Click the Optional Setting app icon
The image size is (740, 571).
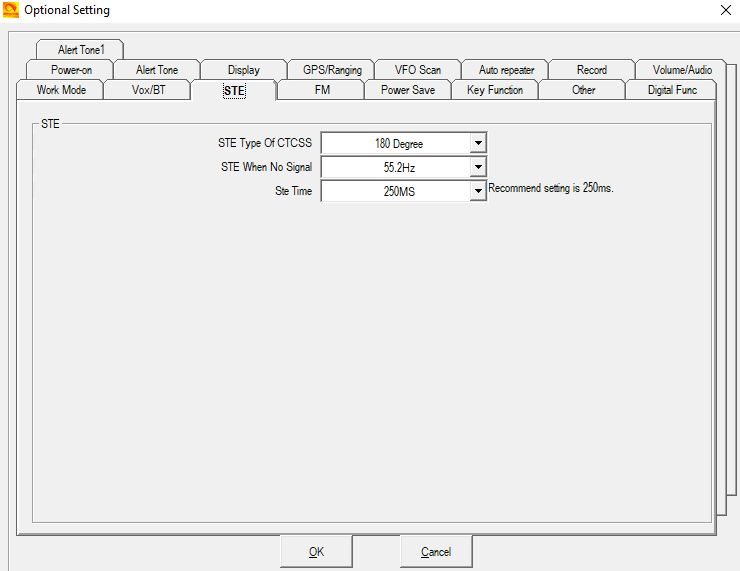click(11, 10)
